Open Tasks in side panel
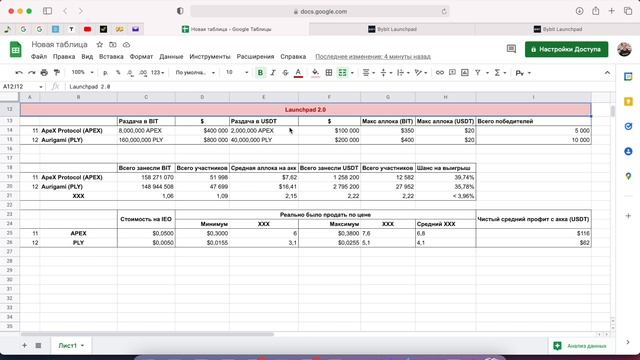 (x=628, y=127)
